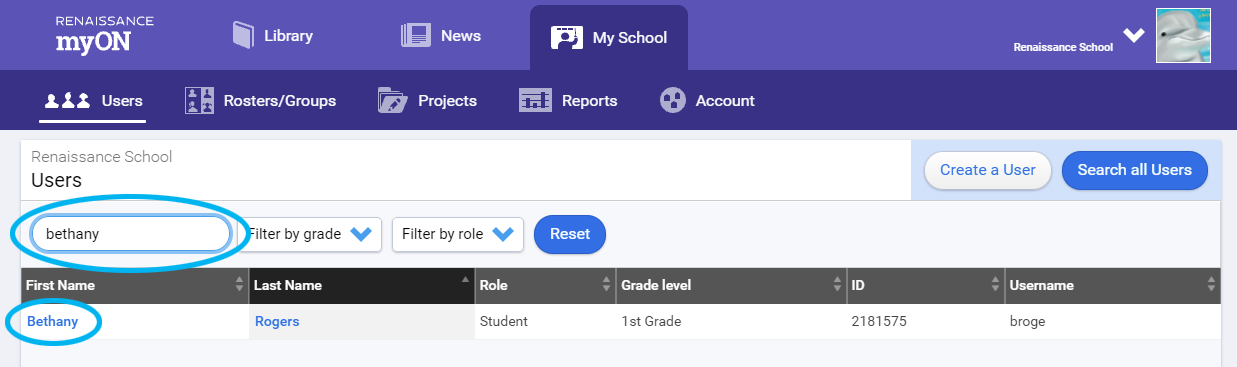Open the Filter by role dropdown
Image resolution: width=1237 pixels, height=367 pixels.
coord(458,234)
